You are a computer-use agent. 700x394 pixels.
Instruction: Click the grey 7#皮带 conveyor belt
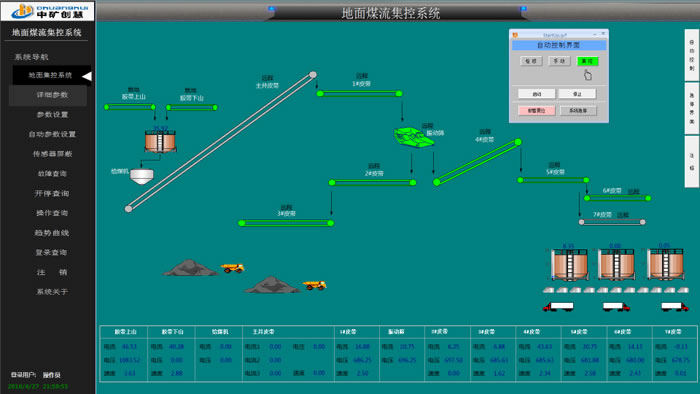(x=612, y=222)
